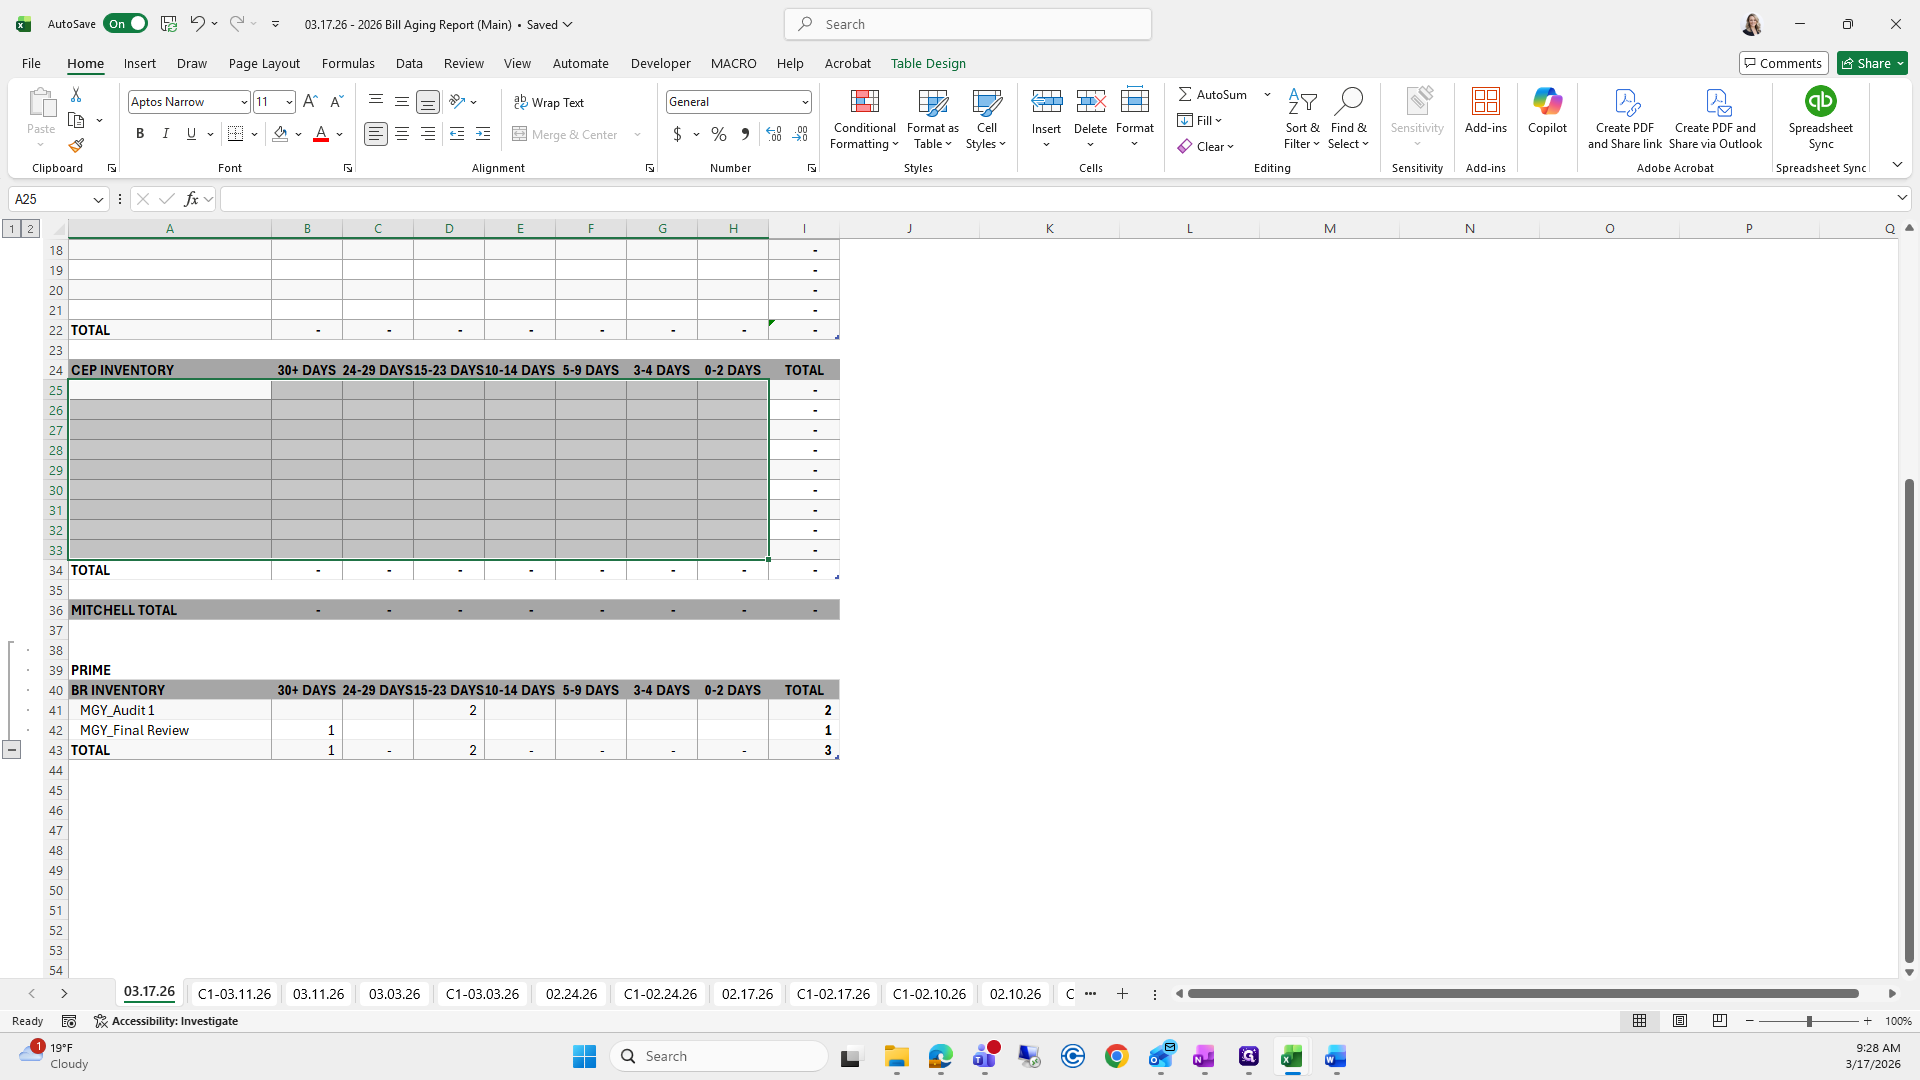Click the Comments button
This screenshot has width=1920, height=1080.
(x=1783, y=63)
